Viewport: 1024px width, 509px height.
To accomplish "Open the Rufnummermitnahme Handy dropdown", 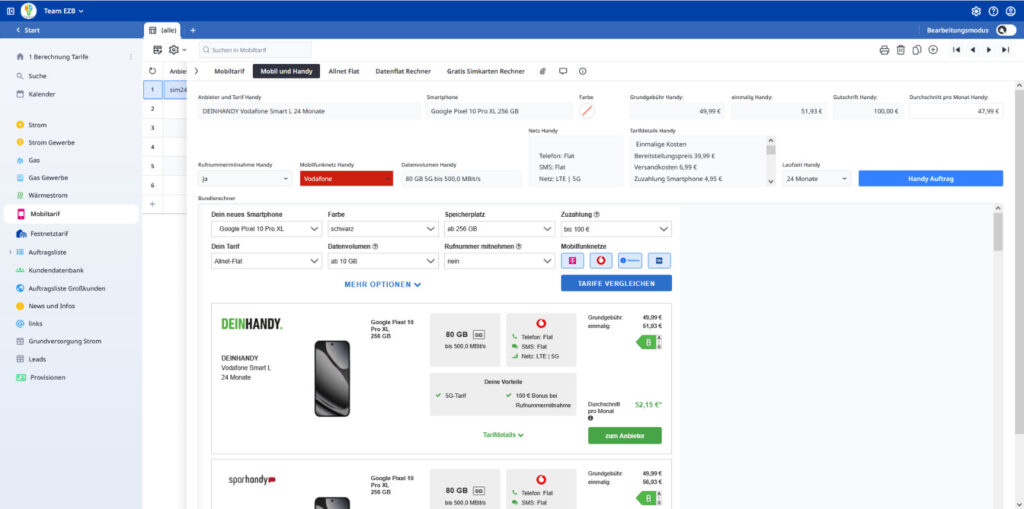I will [245, 178].
